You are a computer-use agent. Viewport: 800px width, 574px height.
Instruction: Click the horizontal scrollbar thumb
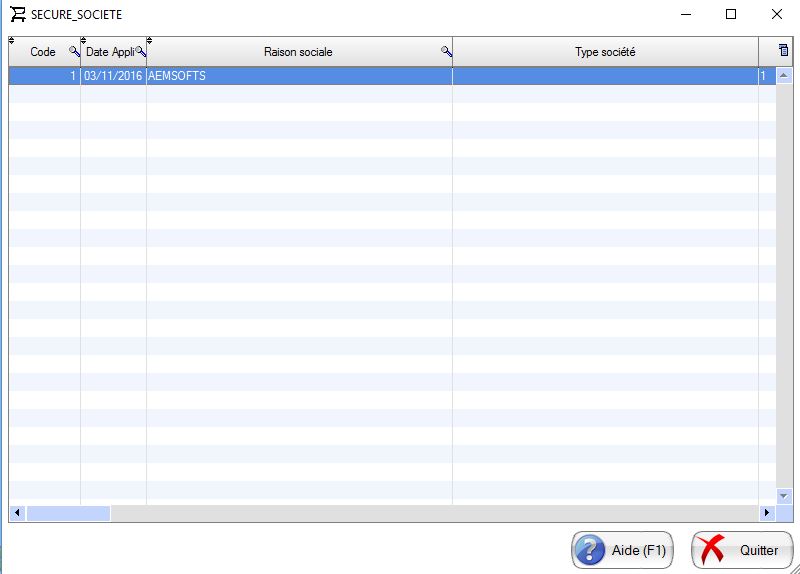click(68, 513)
